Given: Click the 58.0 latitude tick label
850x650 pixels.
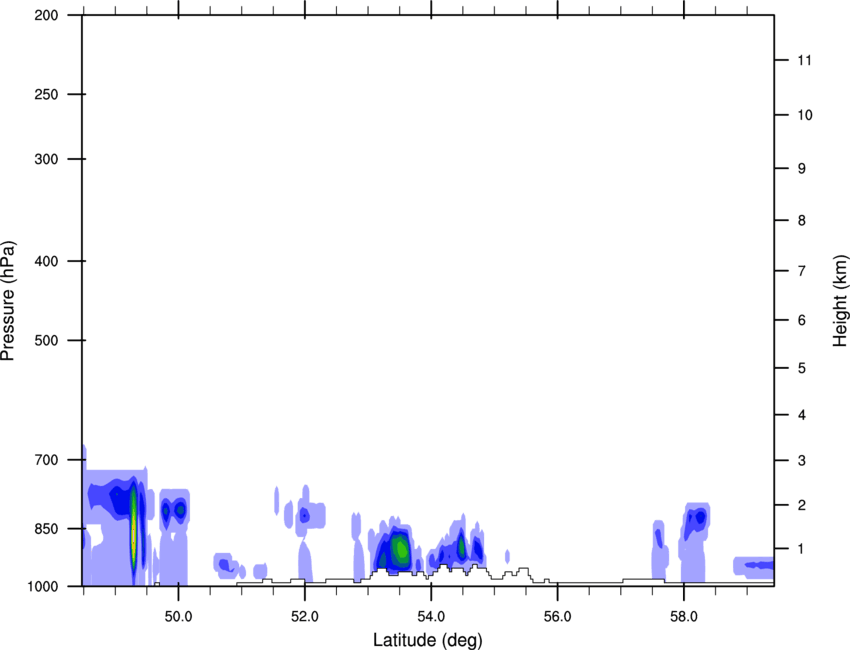Looking at the screenshot, I should [x=684, y=617].
